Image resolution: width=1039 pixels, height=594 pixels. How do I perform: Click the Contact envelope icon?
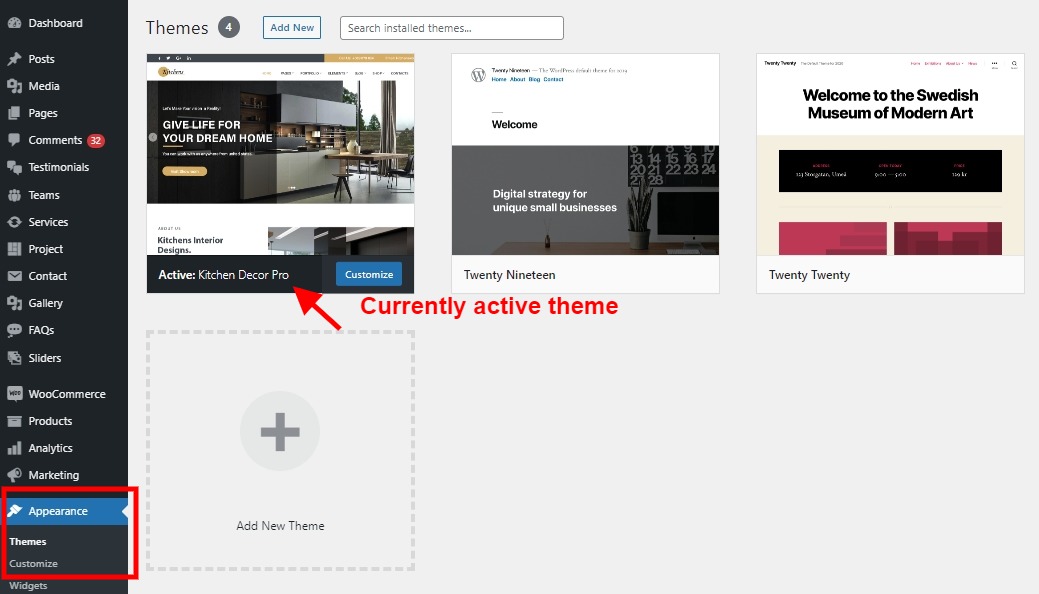coord(14,276)
